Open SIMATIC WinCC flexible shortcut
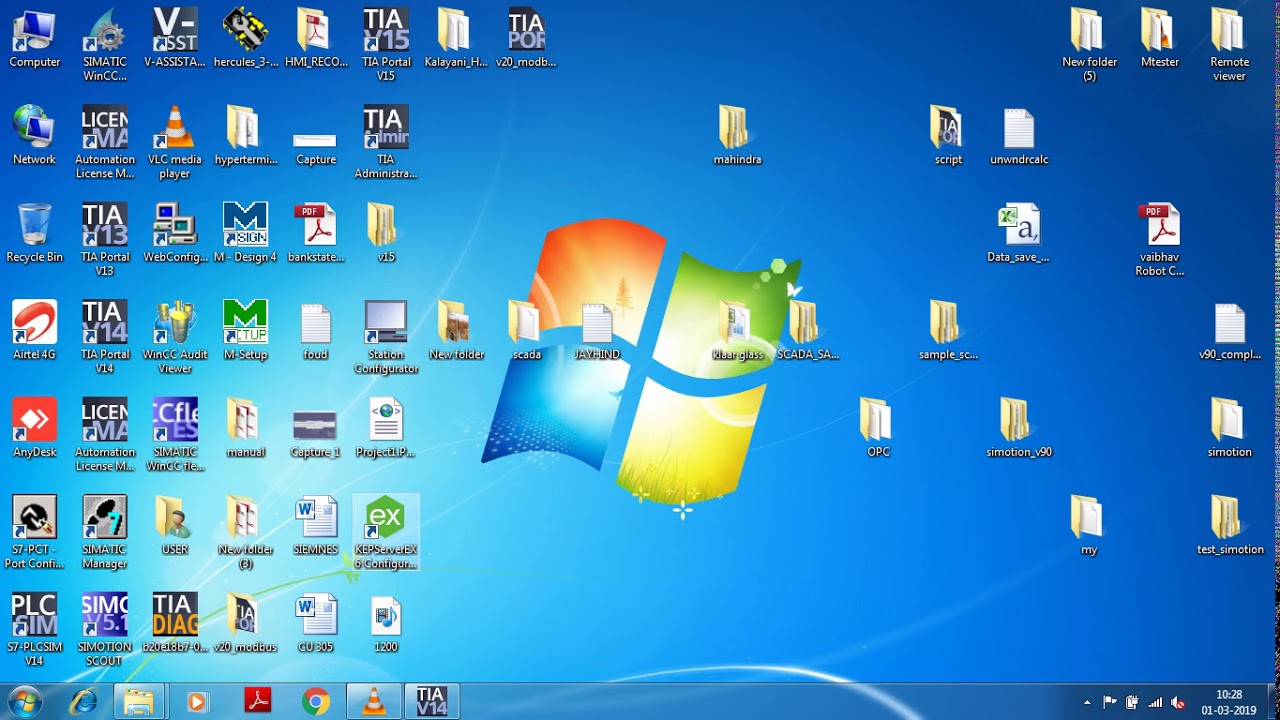 pos(175,435)
